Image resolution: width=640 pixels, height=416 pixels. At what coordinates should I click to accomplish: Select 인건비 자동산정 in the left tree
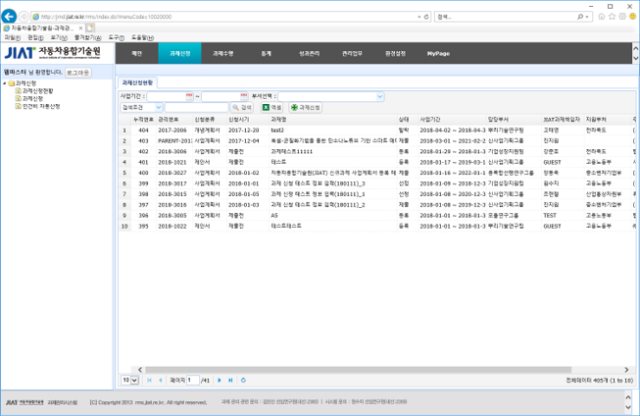[x=40, y=105]
